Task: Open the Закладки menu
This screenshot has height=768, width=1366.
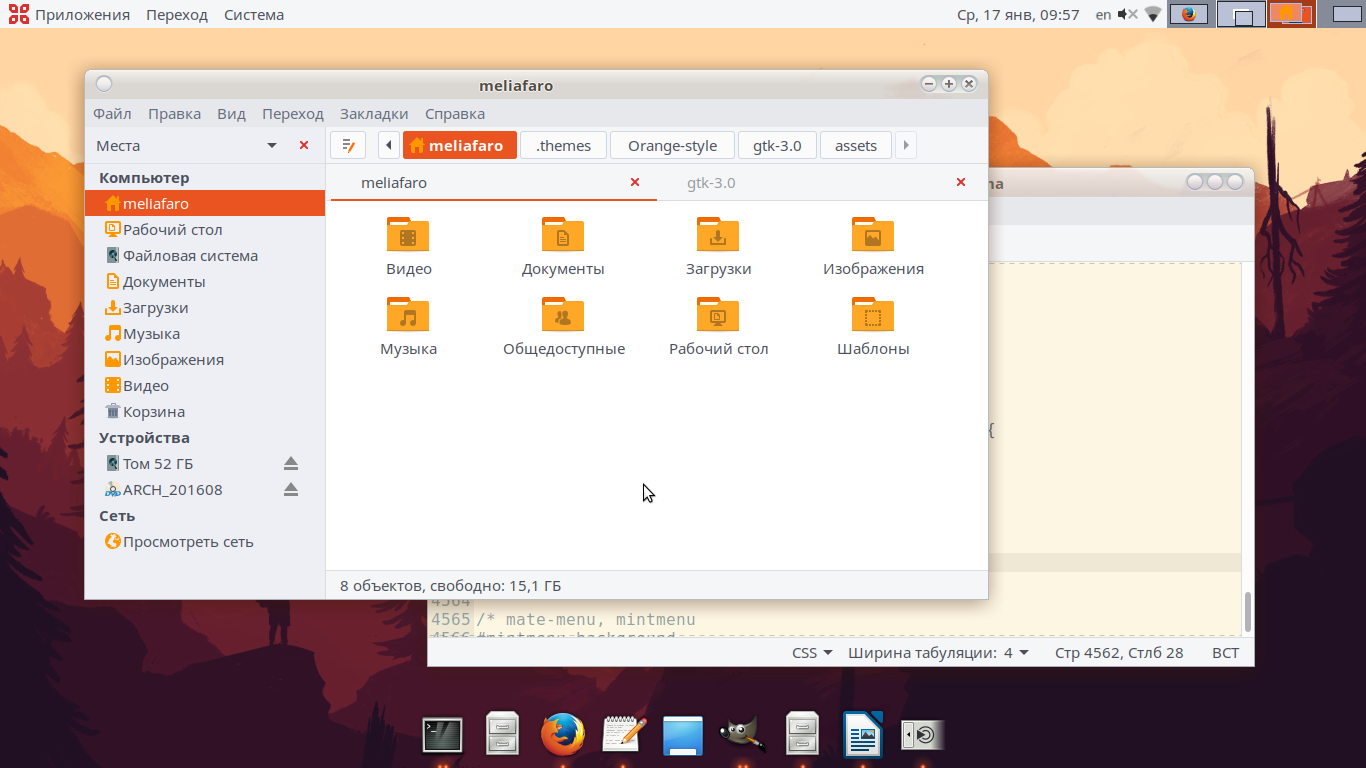Action: (x=374, y=114)
